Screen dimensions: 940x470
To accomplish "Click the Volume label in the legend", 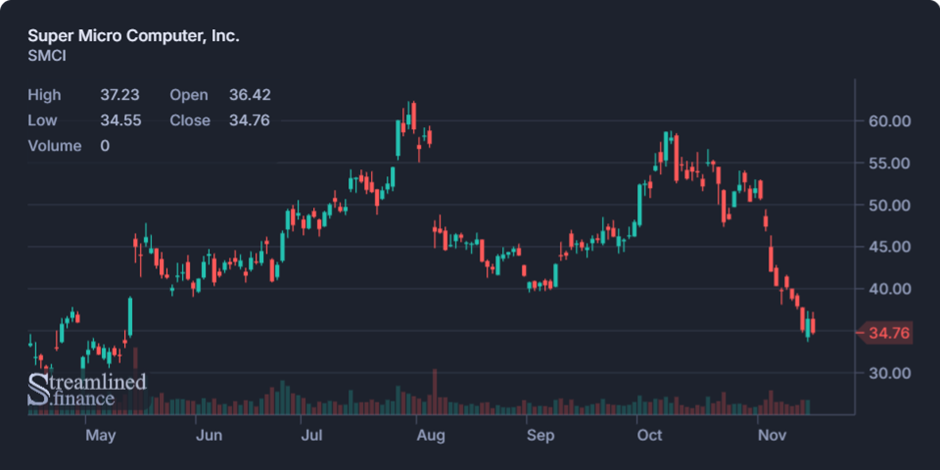I will 55,146.
